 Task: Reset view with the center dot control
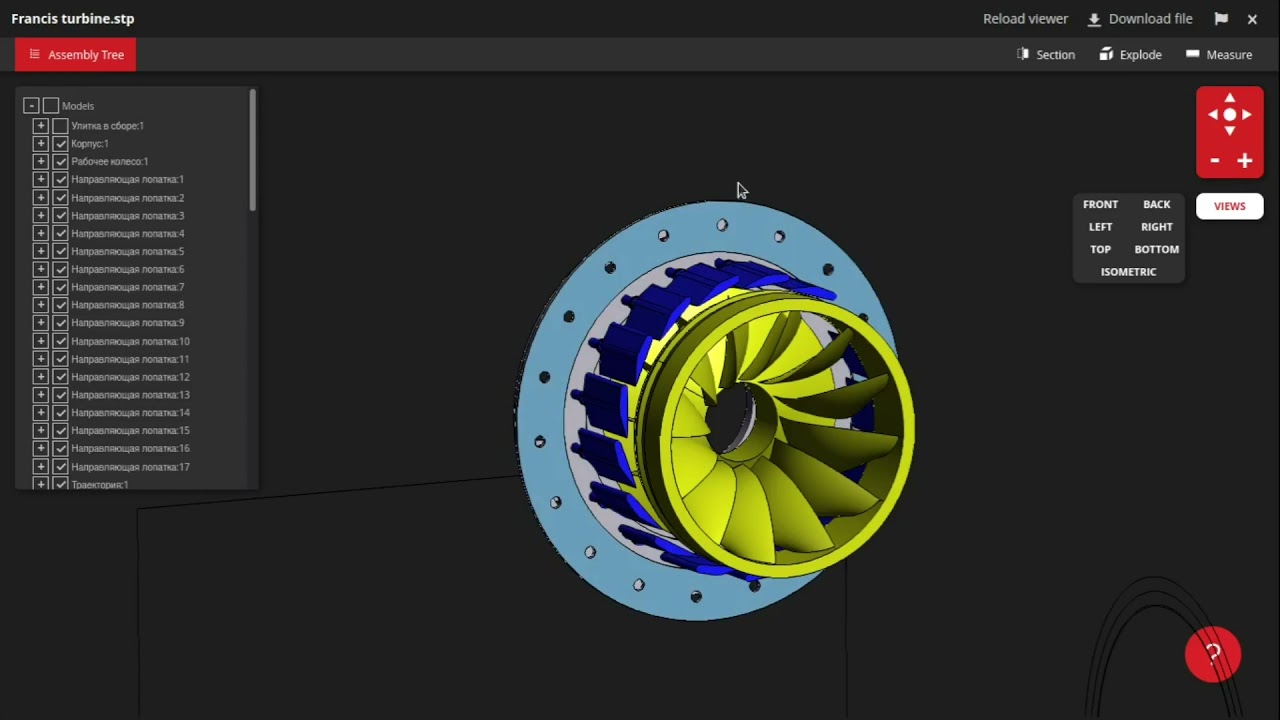(1229, 115)
